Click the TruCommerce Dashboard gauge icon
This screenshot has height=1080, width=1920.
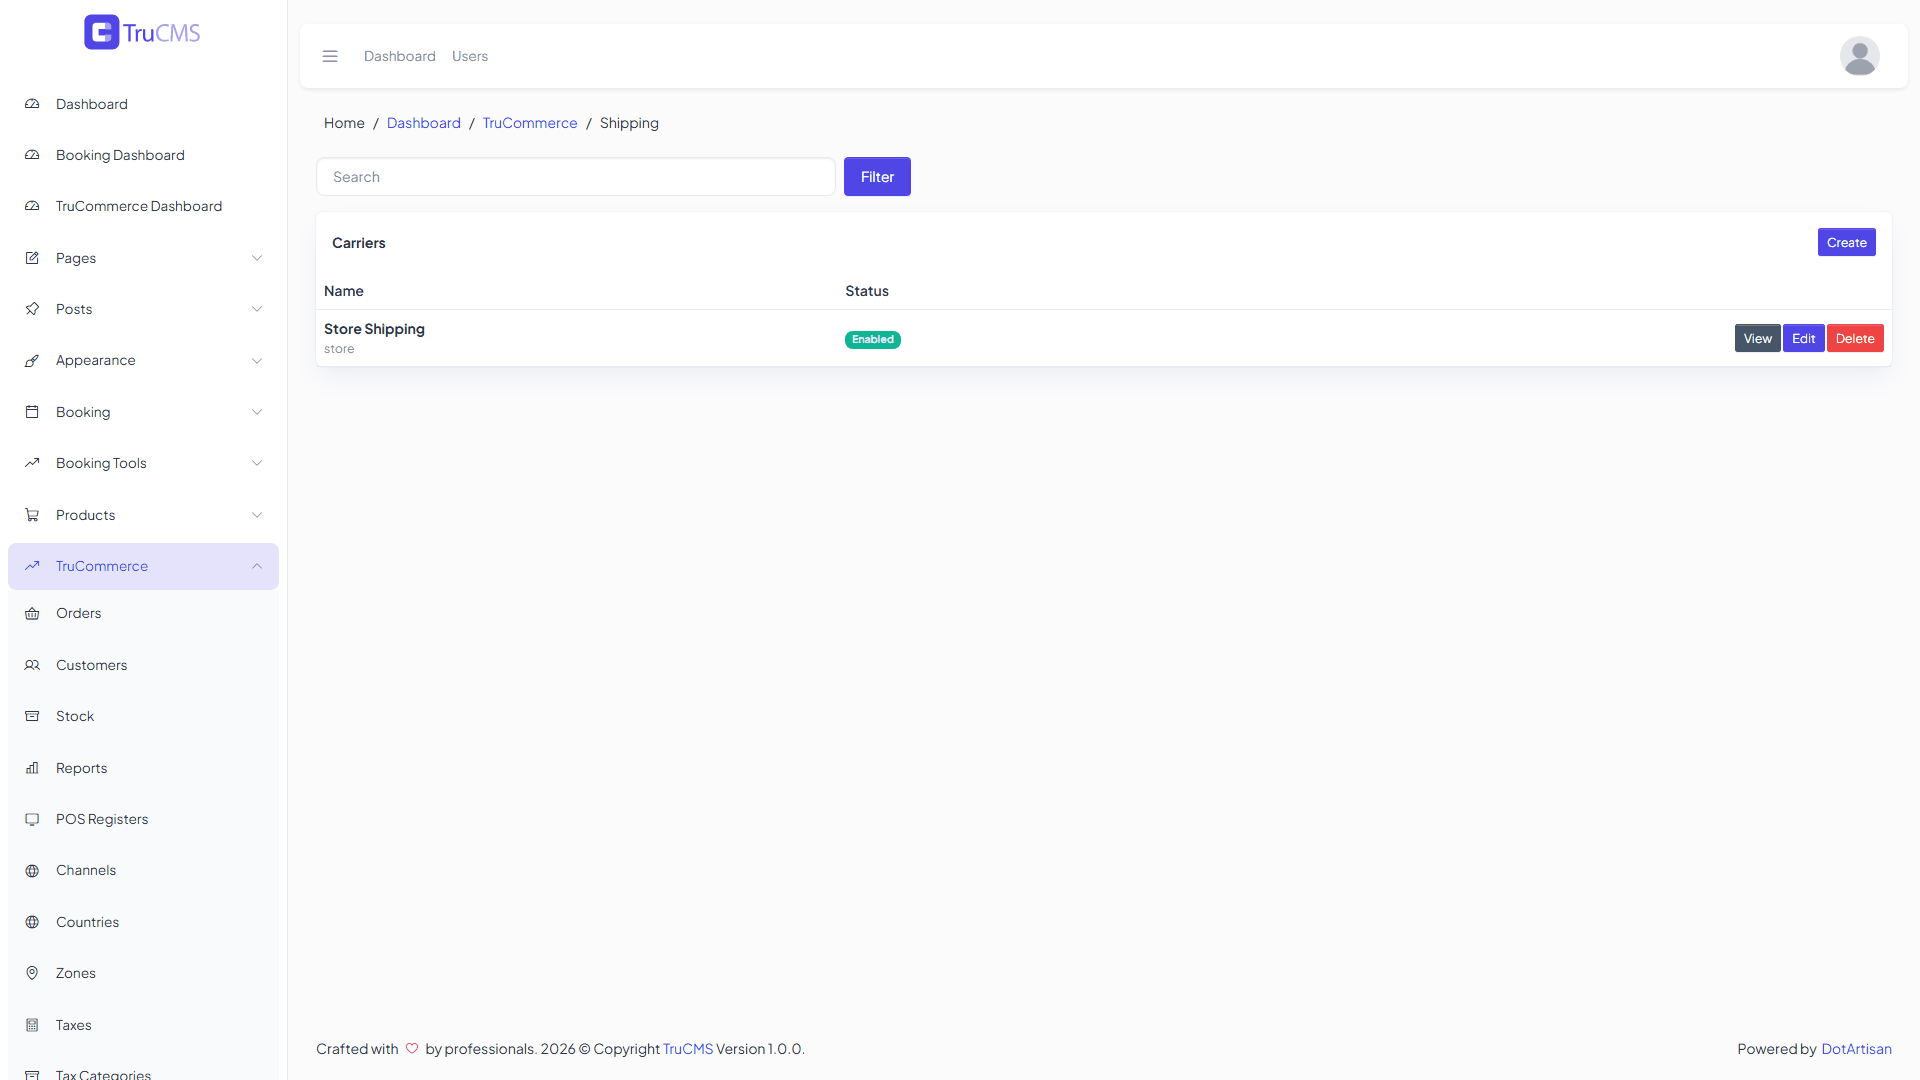pos(32,206)
